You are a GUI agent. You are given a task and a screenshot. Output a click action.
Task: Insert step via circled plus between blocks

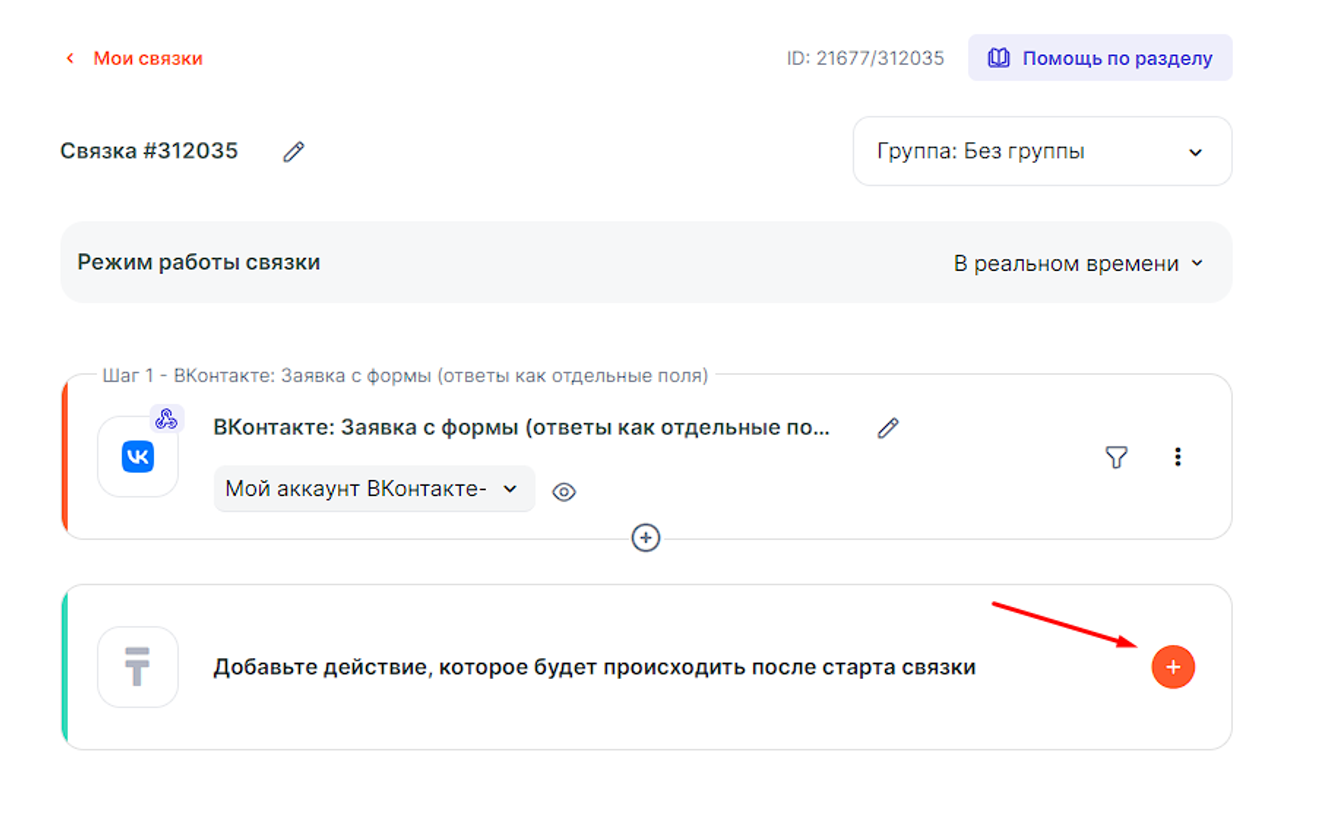click(x=646, y=538)
